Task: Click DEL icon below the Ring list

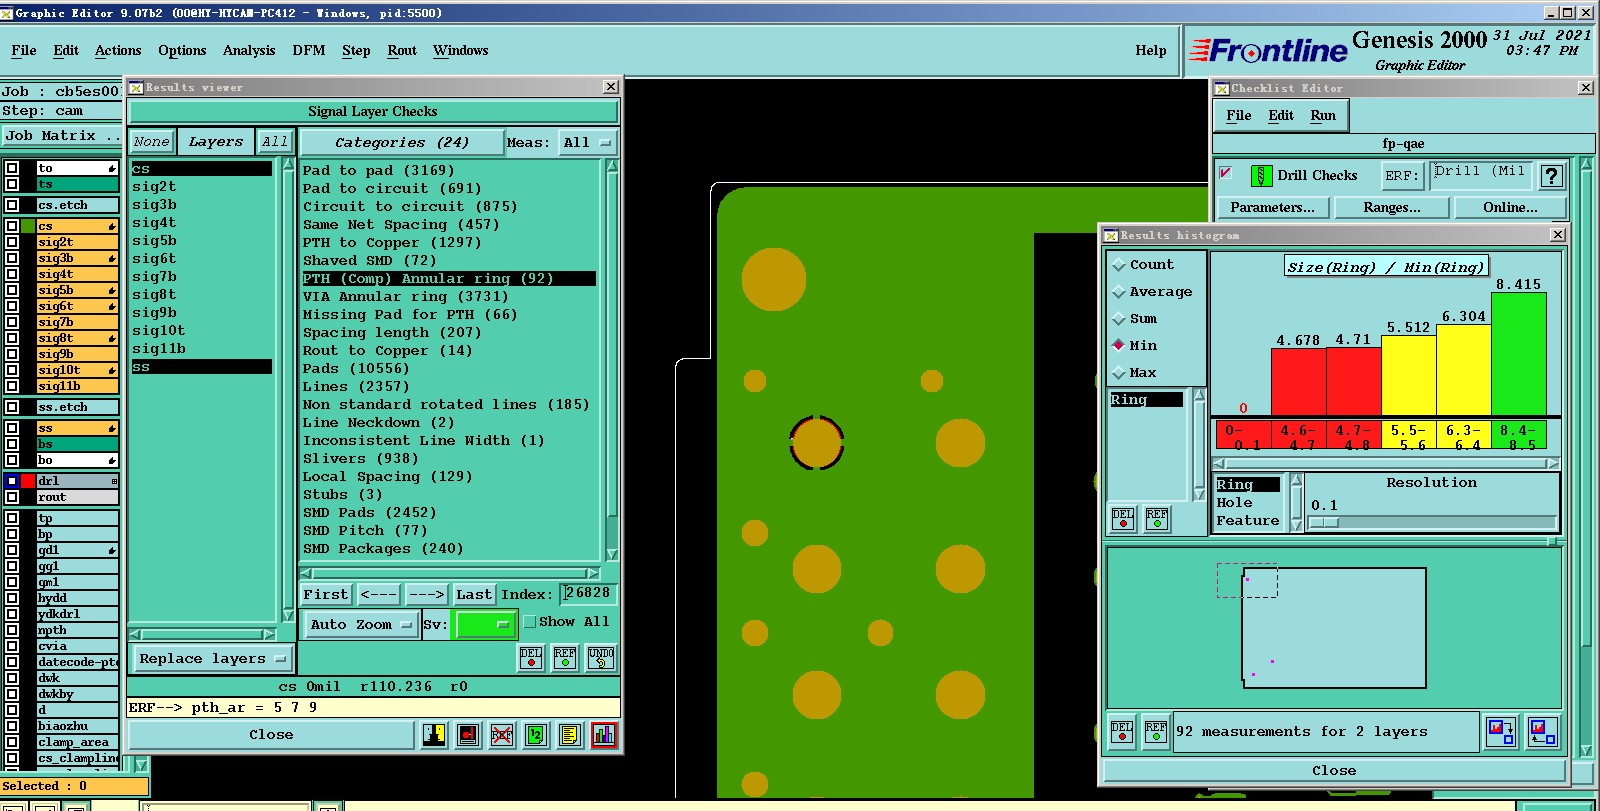Action: [x=1123, y=519]
